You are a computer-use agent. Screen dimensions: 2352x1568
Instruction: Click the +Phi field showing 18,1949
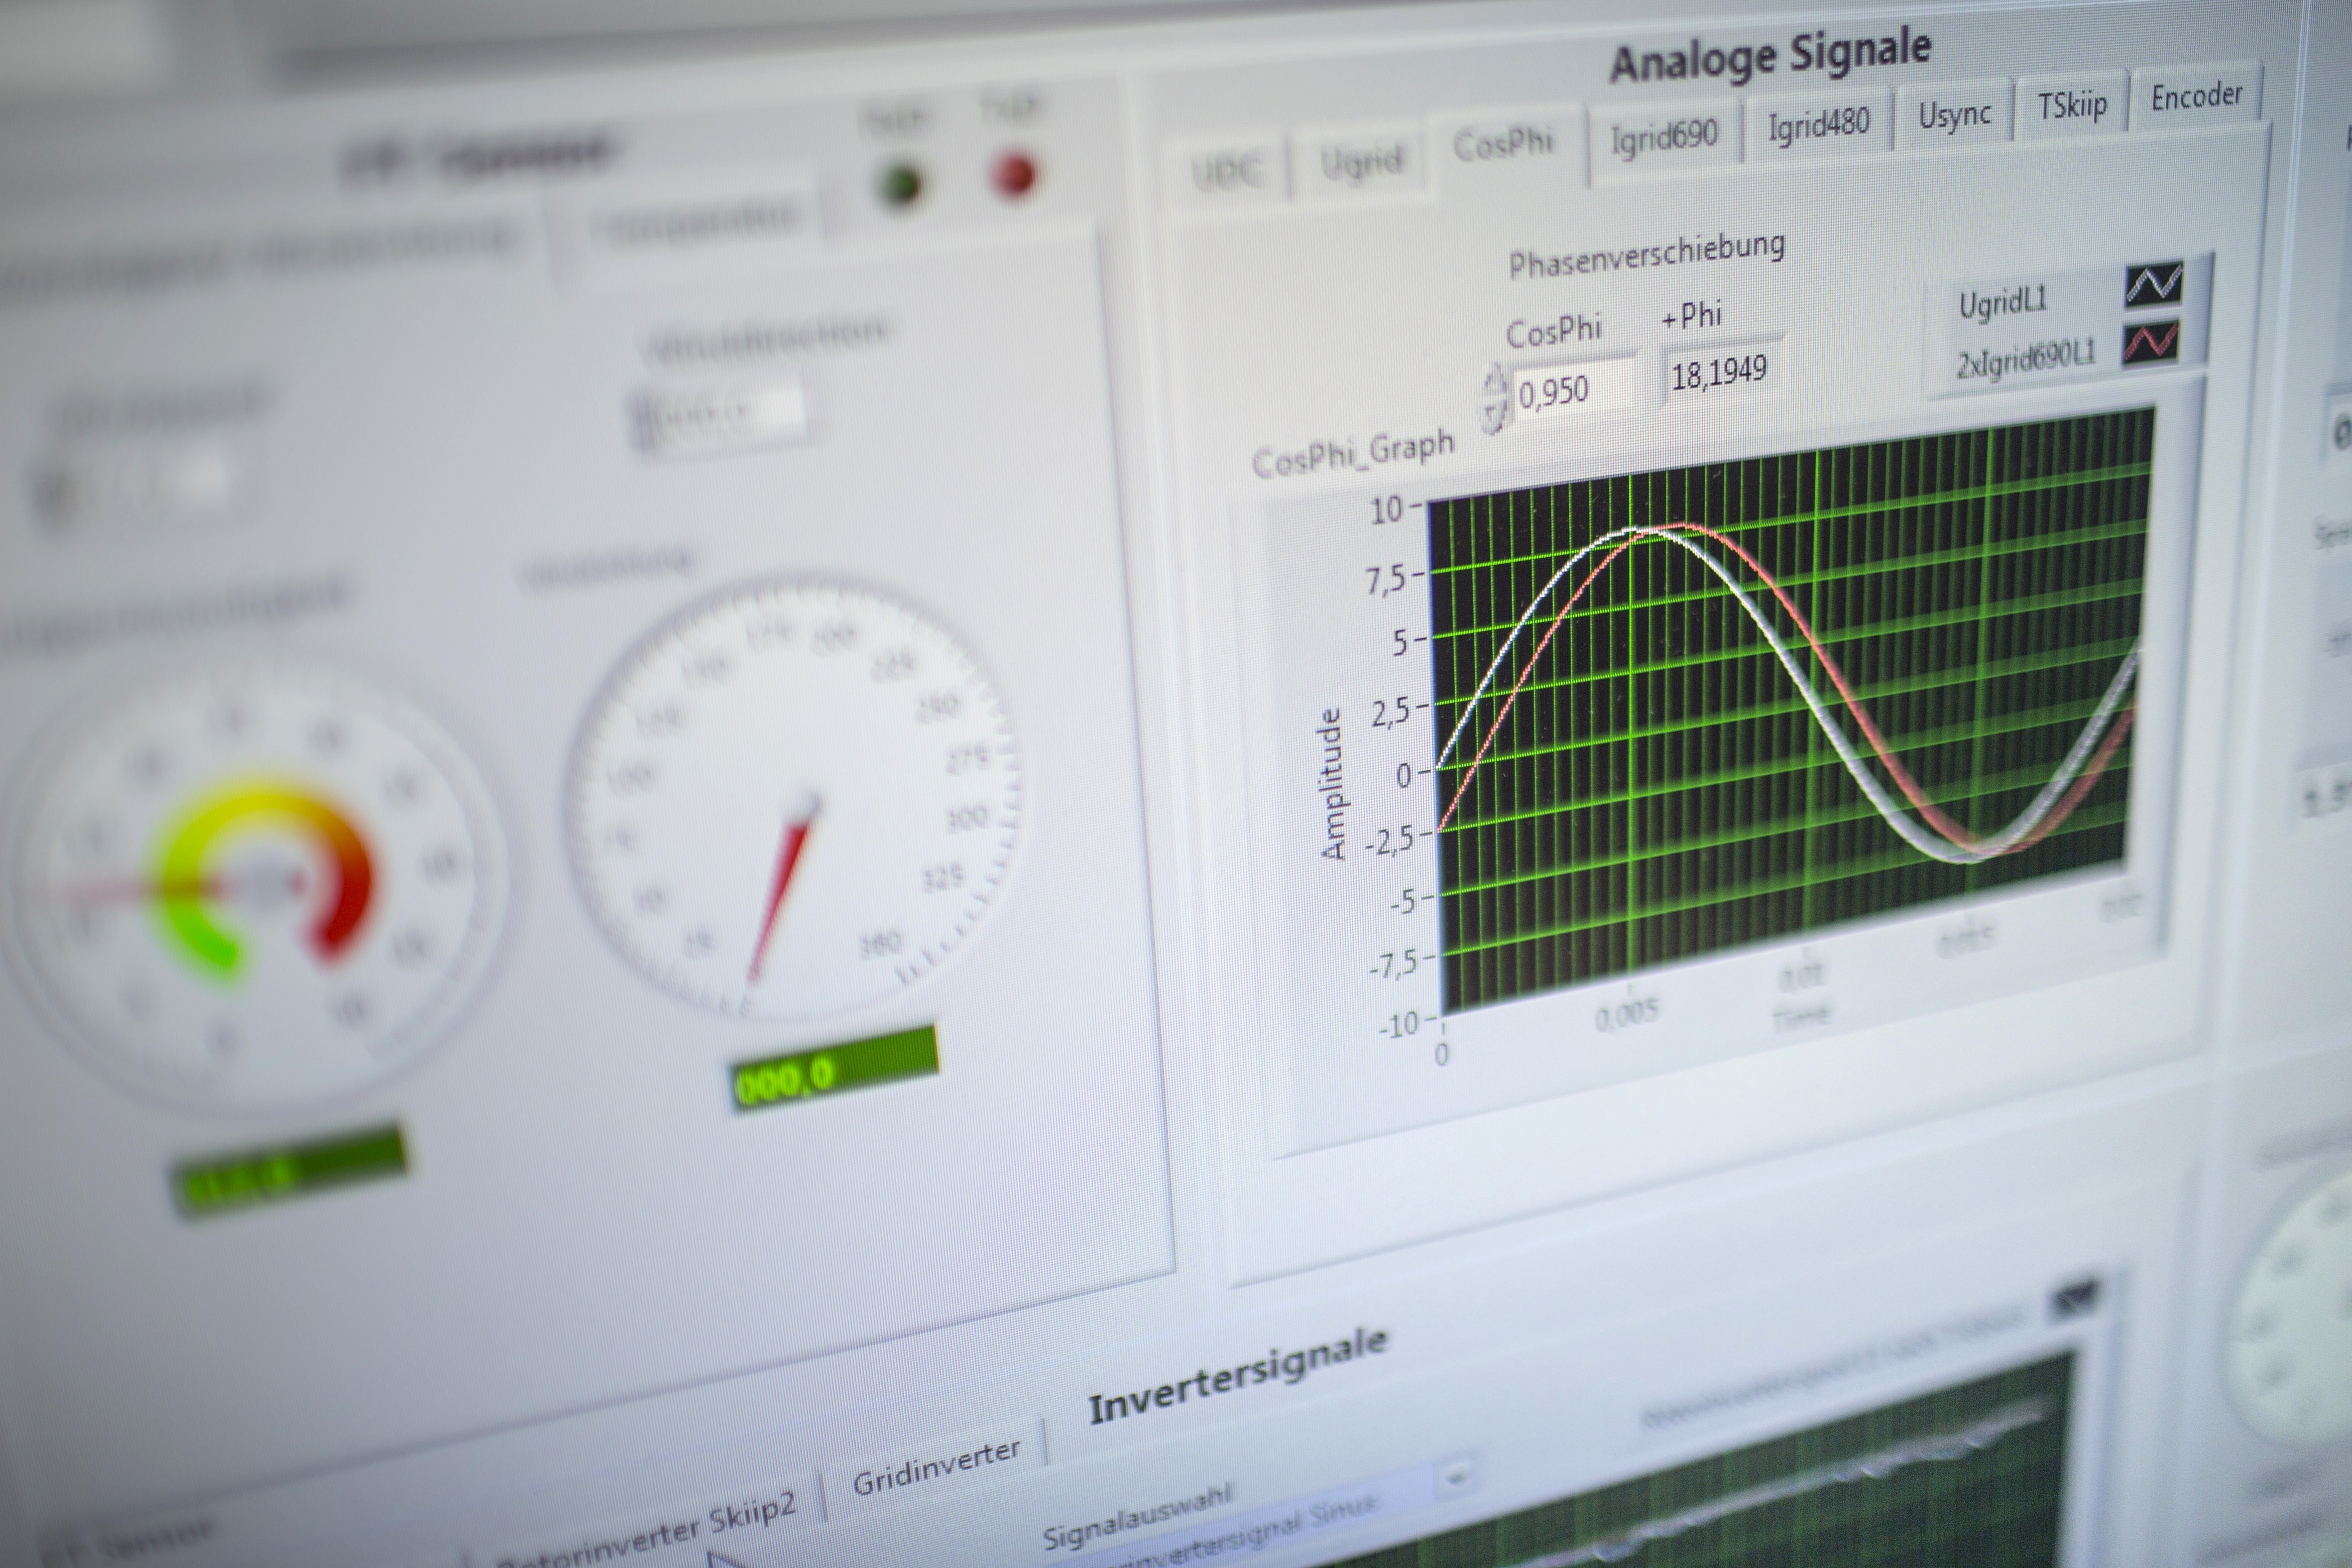[1720, 374]
